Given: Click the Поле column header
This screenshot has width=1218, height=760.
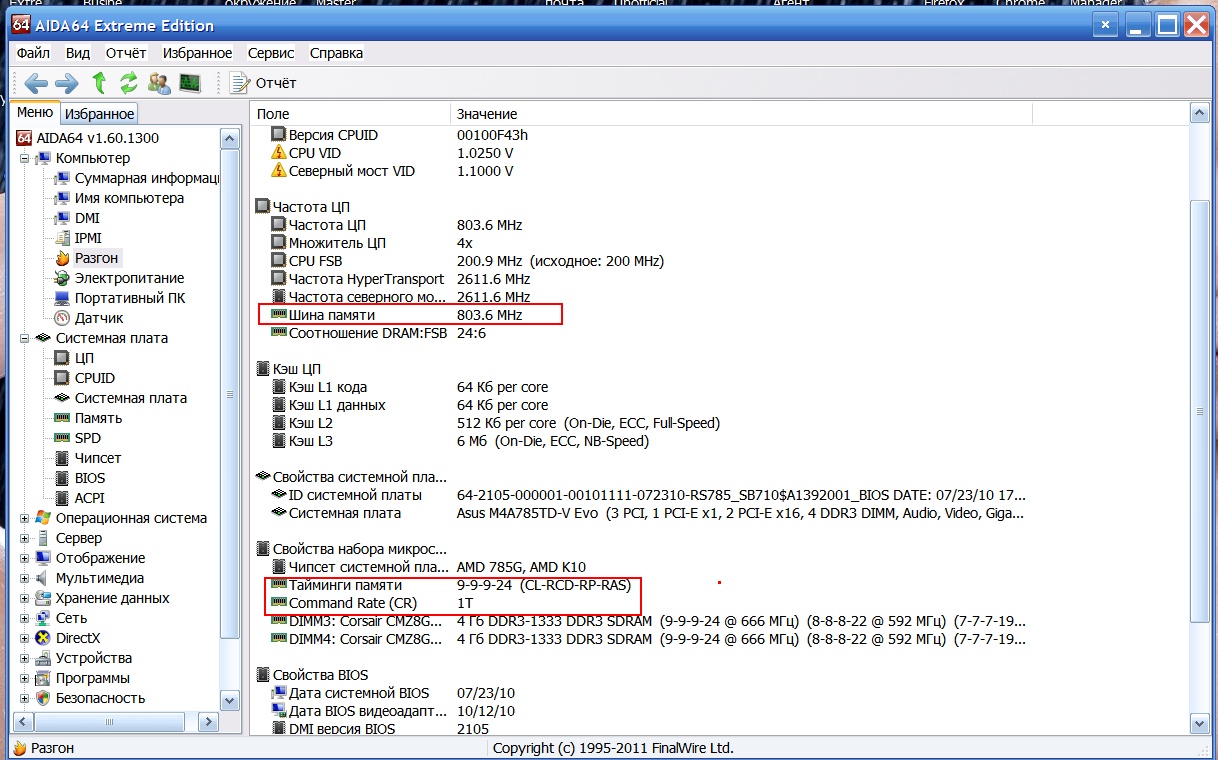Looking at the screenshot, I should tap(350, 114).
